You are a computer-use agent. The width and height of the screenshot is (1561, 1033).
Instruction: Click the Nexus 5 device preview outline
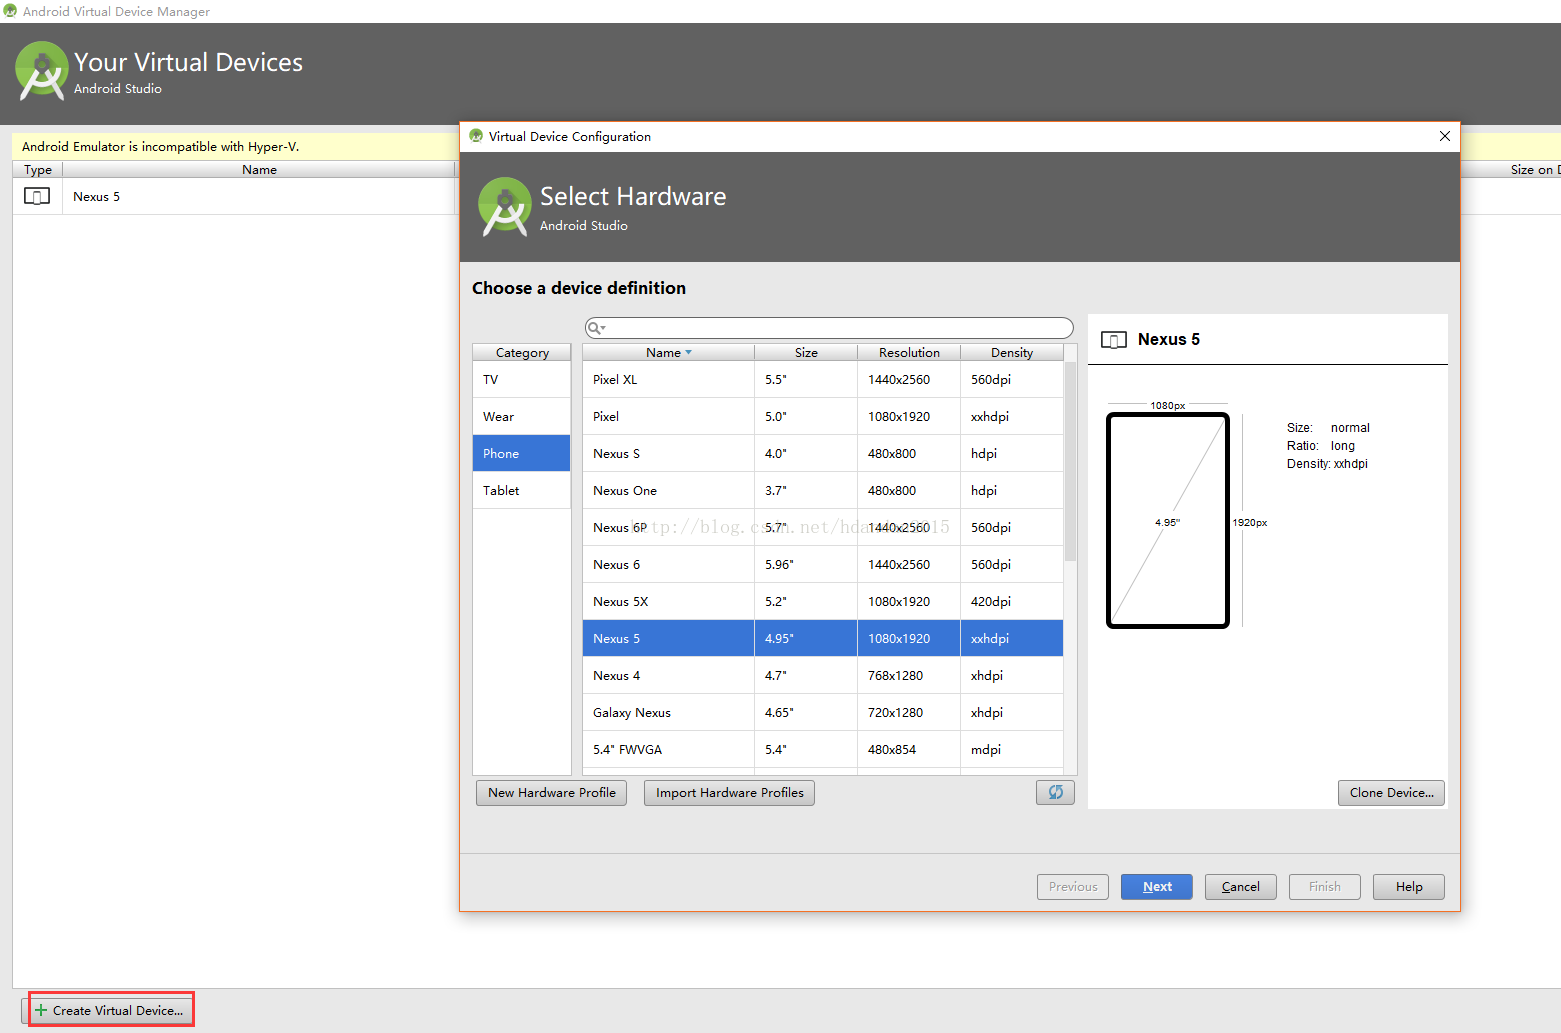1167,520
